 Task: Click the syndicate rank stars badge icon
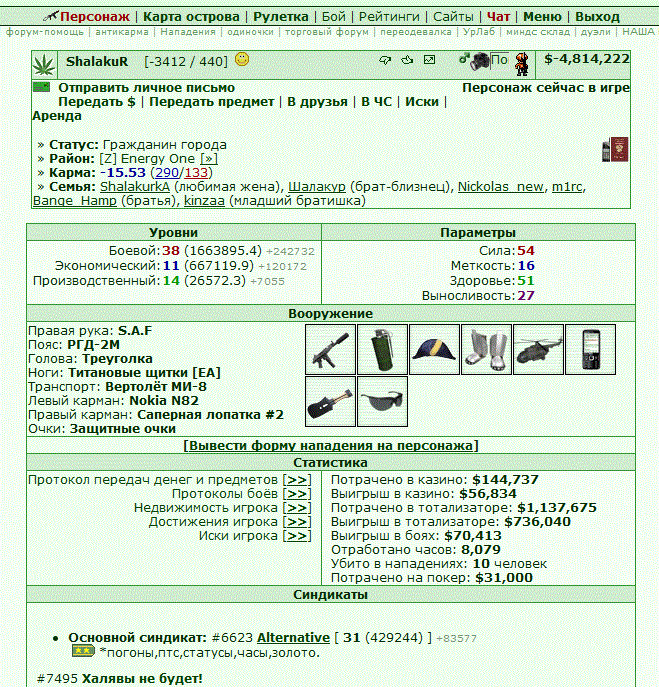83,651
